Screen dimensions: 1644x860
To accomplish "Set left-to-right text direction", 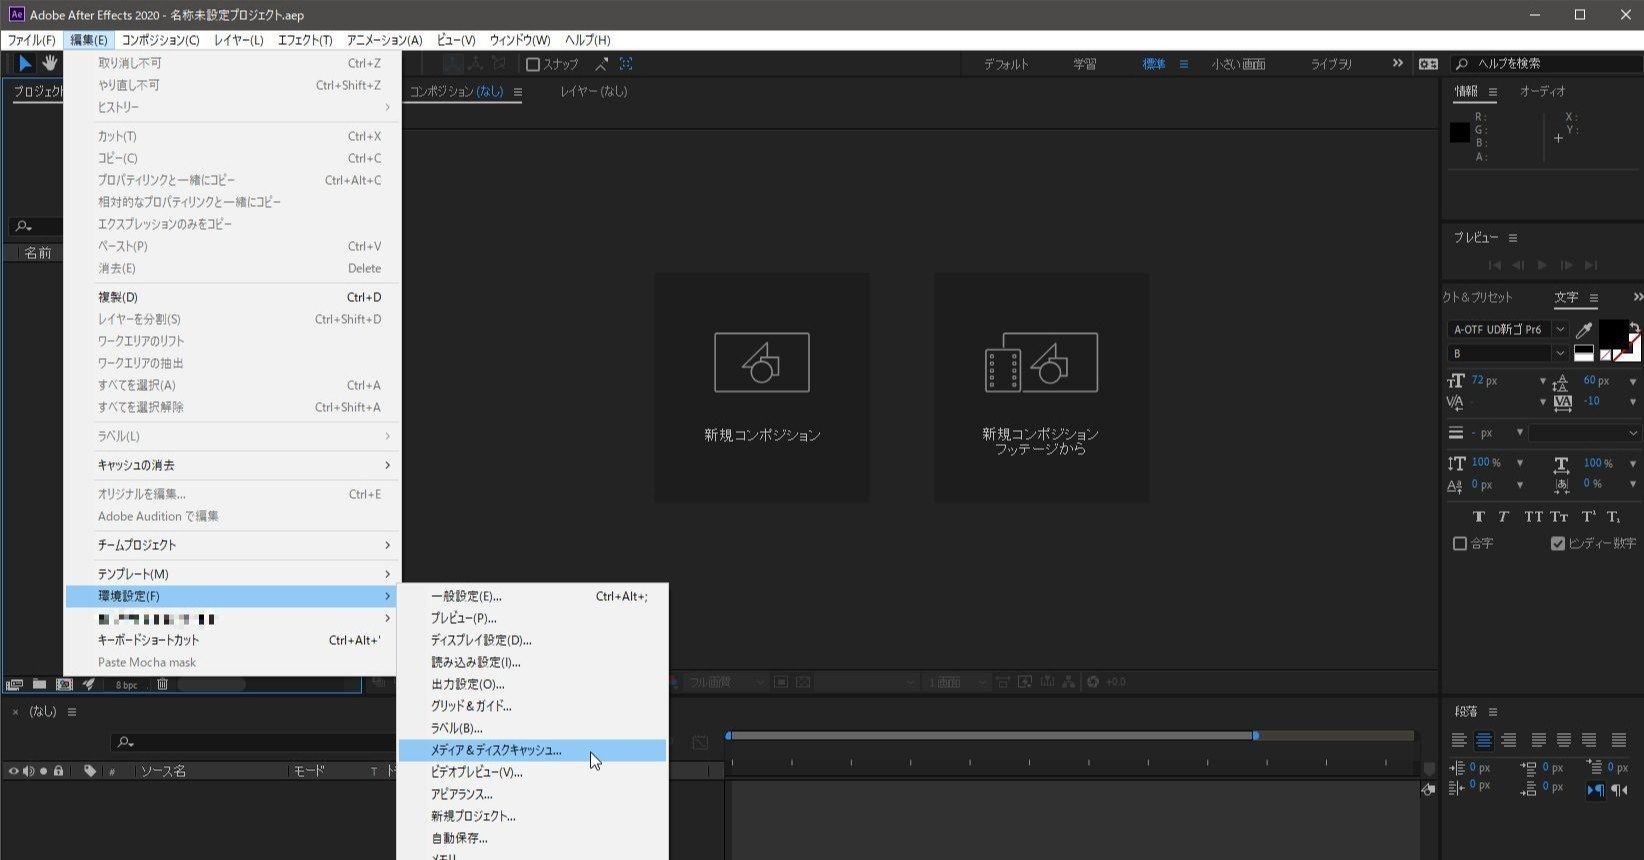I will point(1595,790).
